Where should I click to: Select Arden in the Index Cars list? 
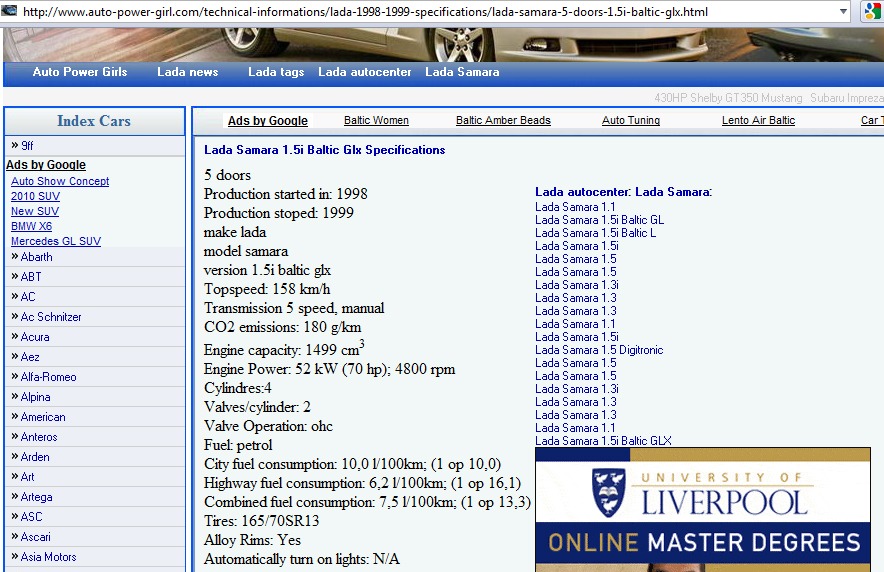pyautogui.click(x=35, y=457)
